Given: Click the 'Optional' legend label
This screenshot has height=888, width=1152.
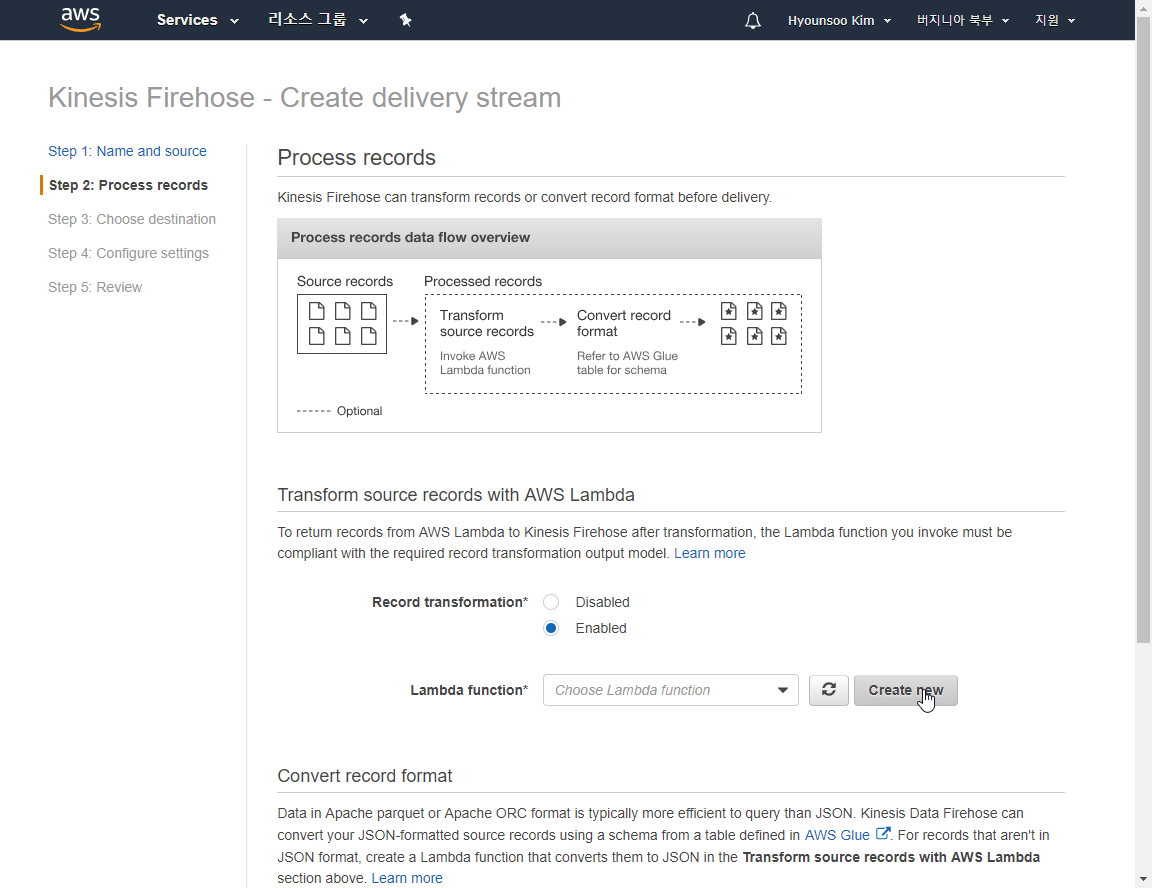Looking at the screenshot, I should coord(359,411).
